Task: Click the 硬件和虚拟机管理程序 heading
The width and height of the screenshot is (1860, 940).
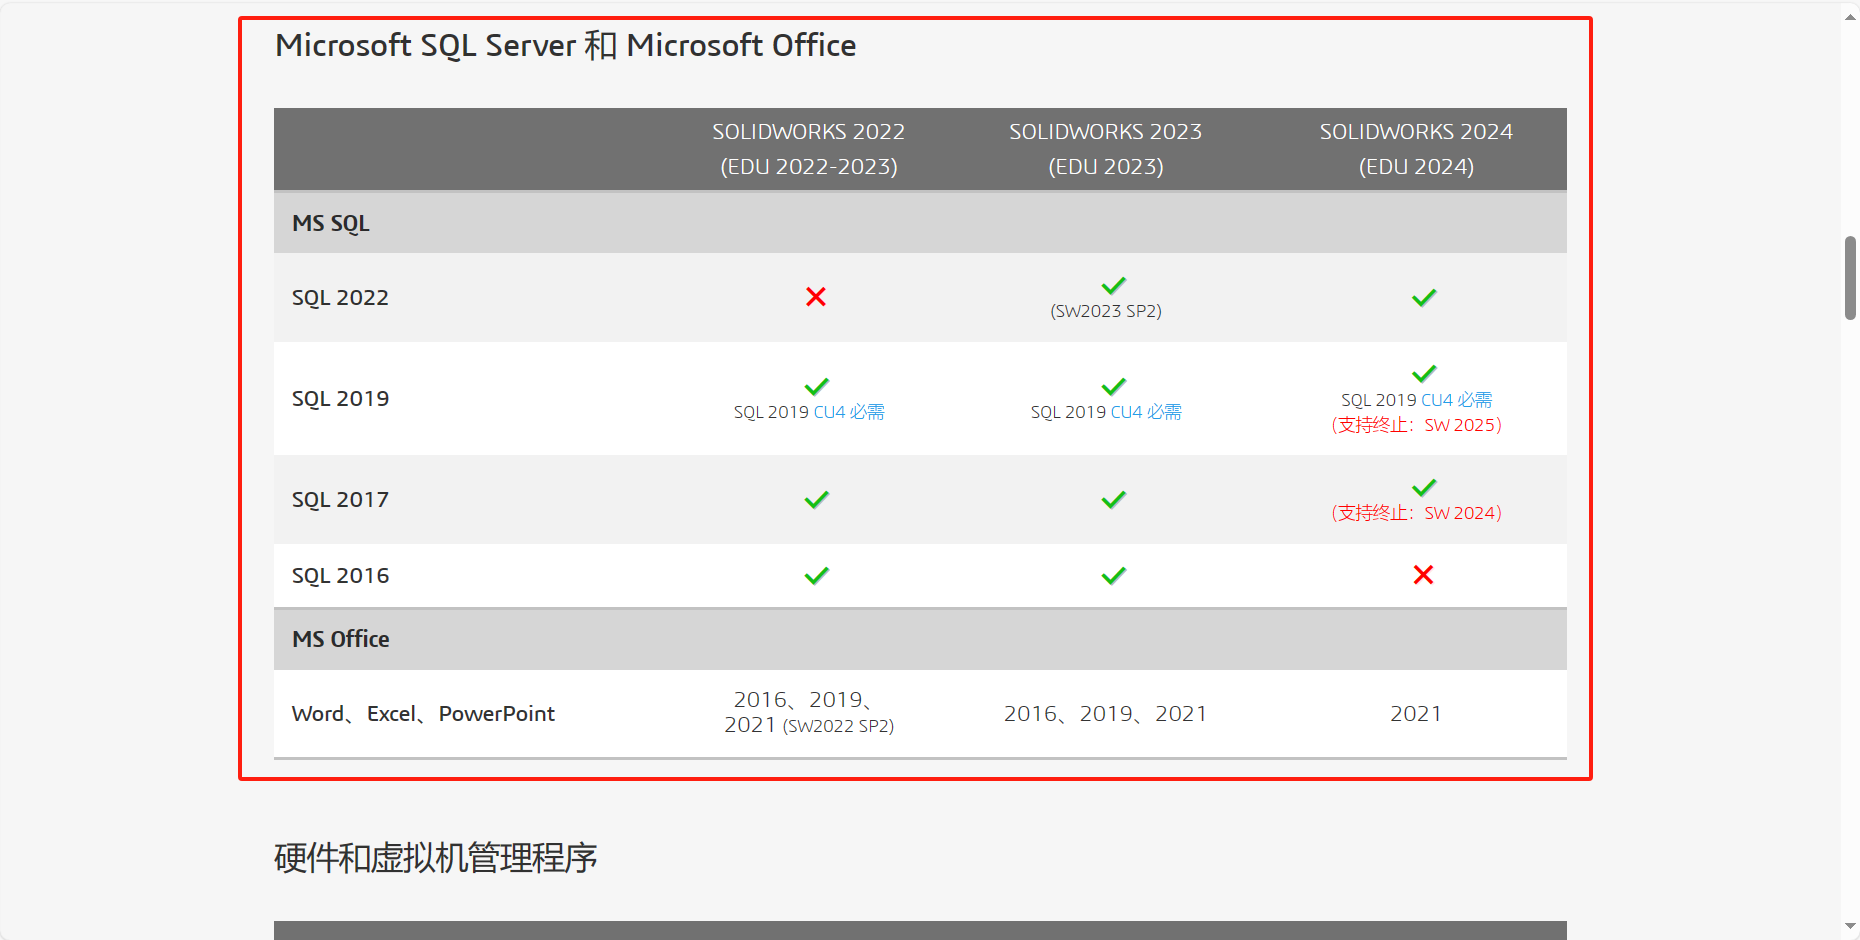Action: 435,858
